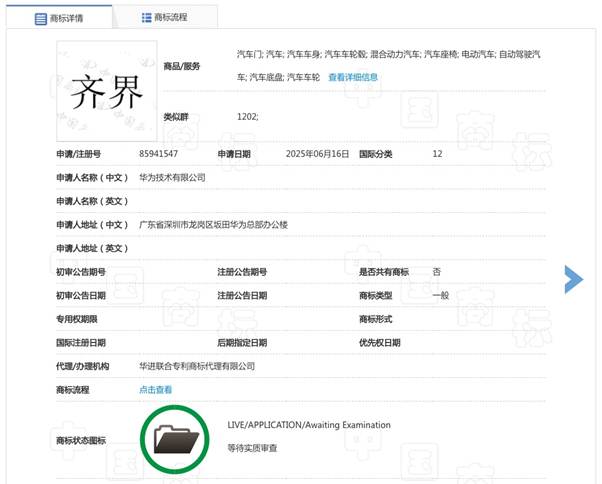Click the flow icon on 商标流程 tab
Image resolution: width=602 pixels, height=484 pixels.
coord(147,17)
